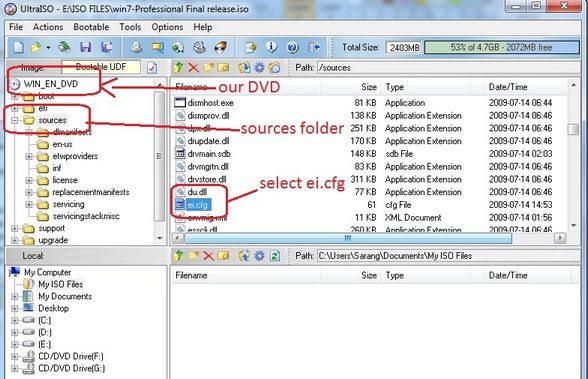
Task: Click the Add files icon in Local toolbar
Action: tap(244, 256)
